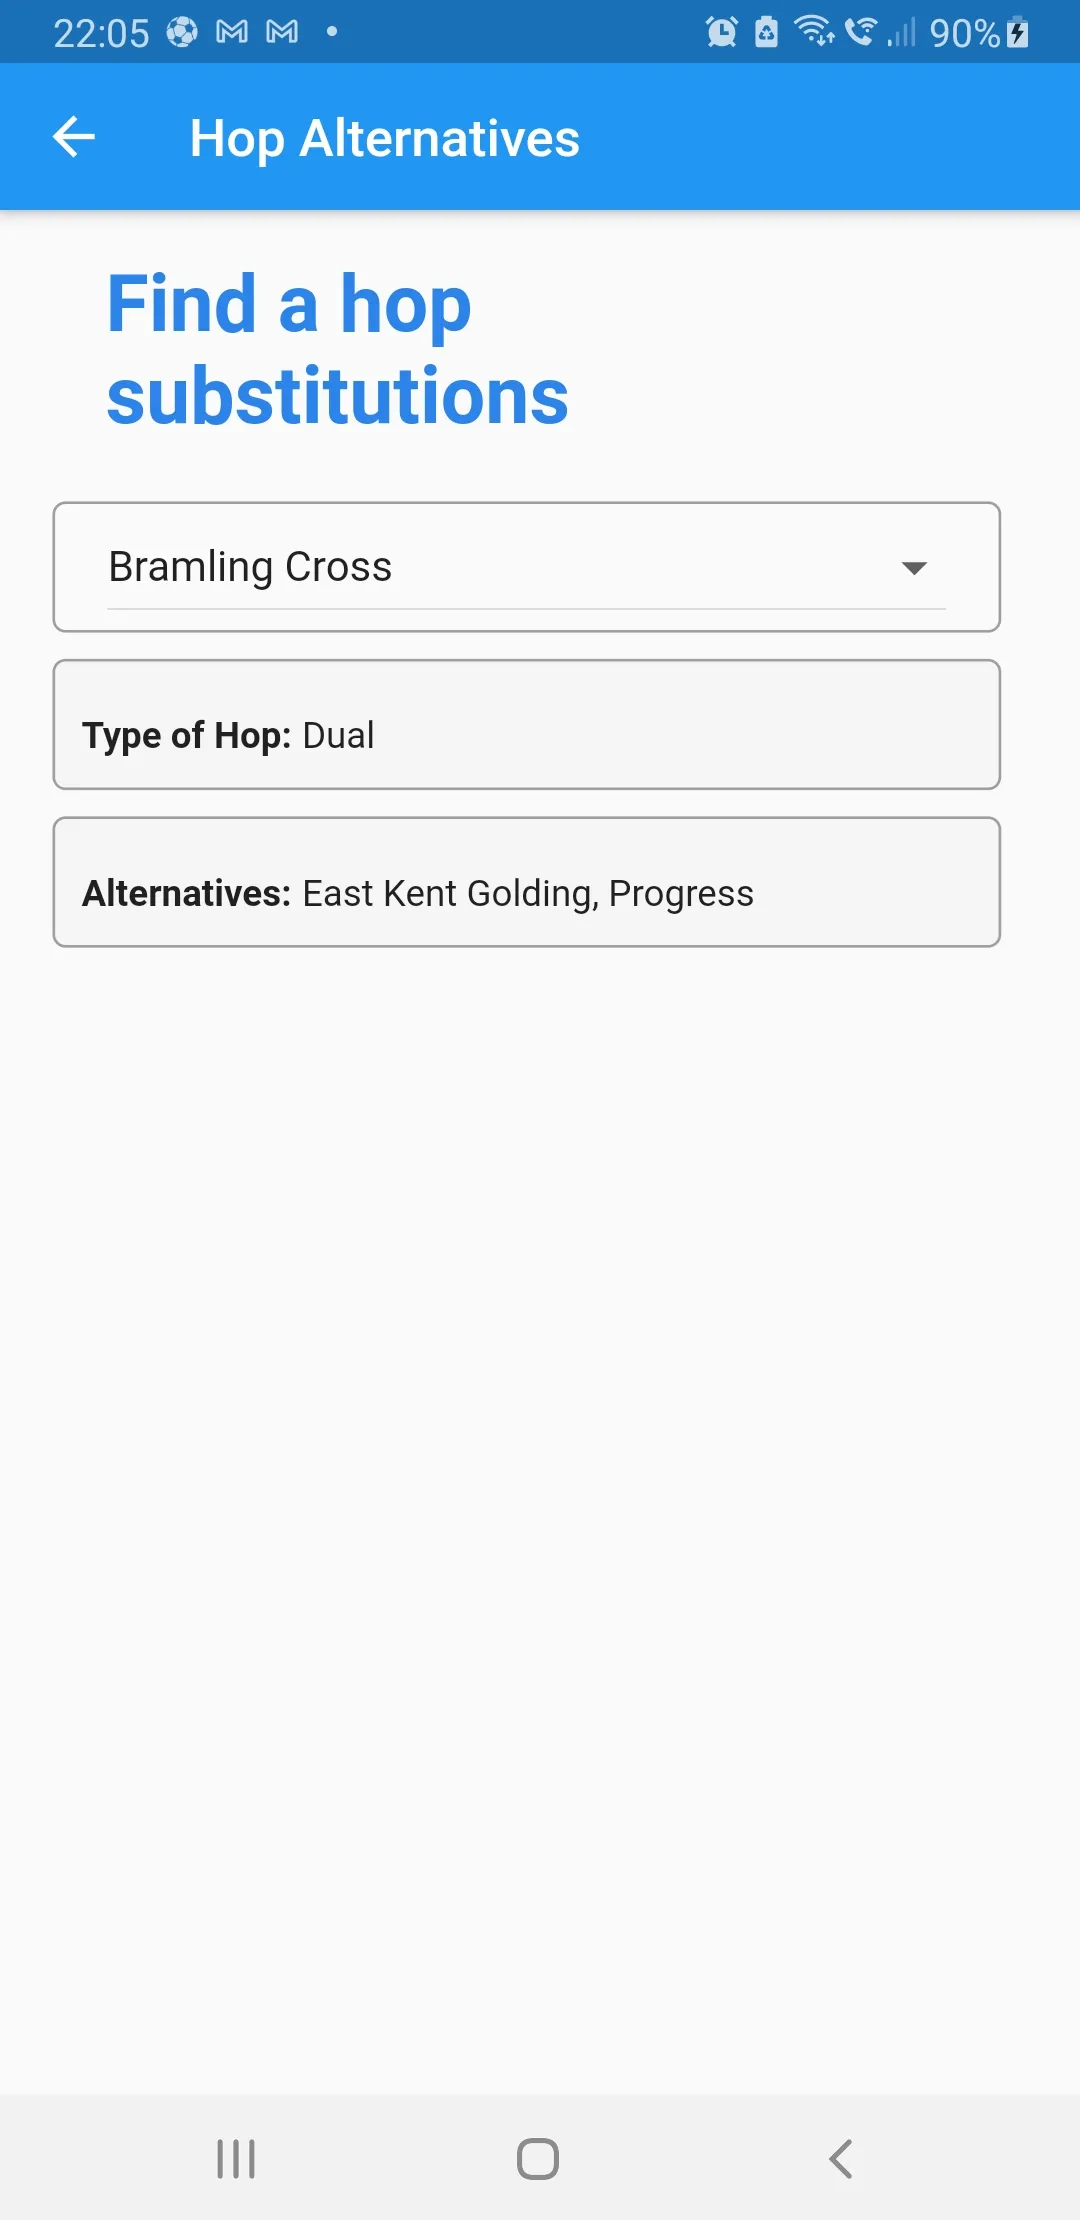Select the Type of Hop card
The height and width of the screenshot is (2220, 1080).
[526, 724]
